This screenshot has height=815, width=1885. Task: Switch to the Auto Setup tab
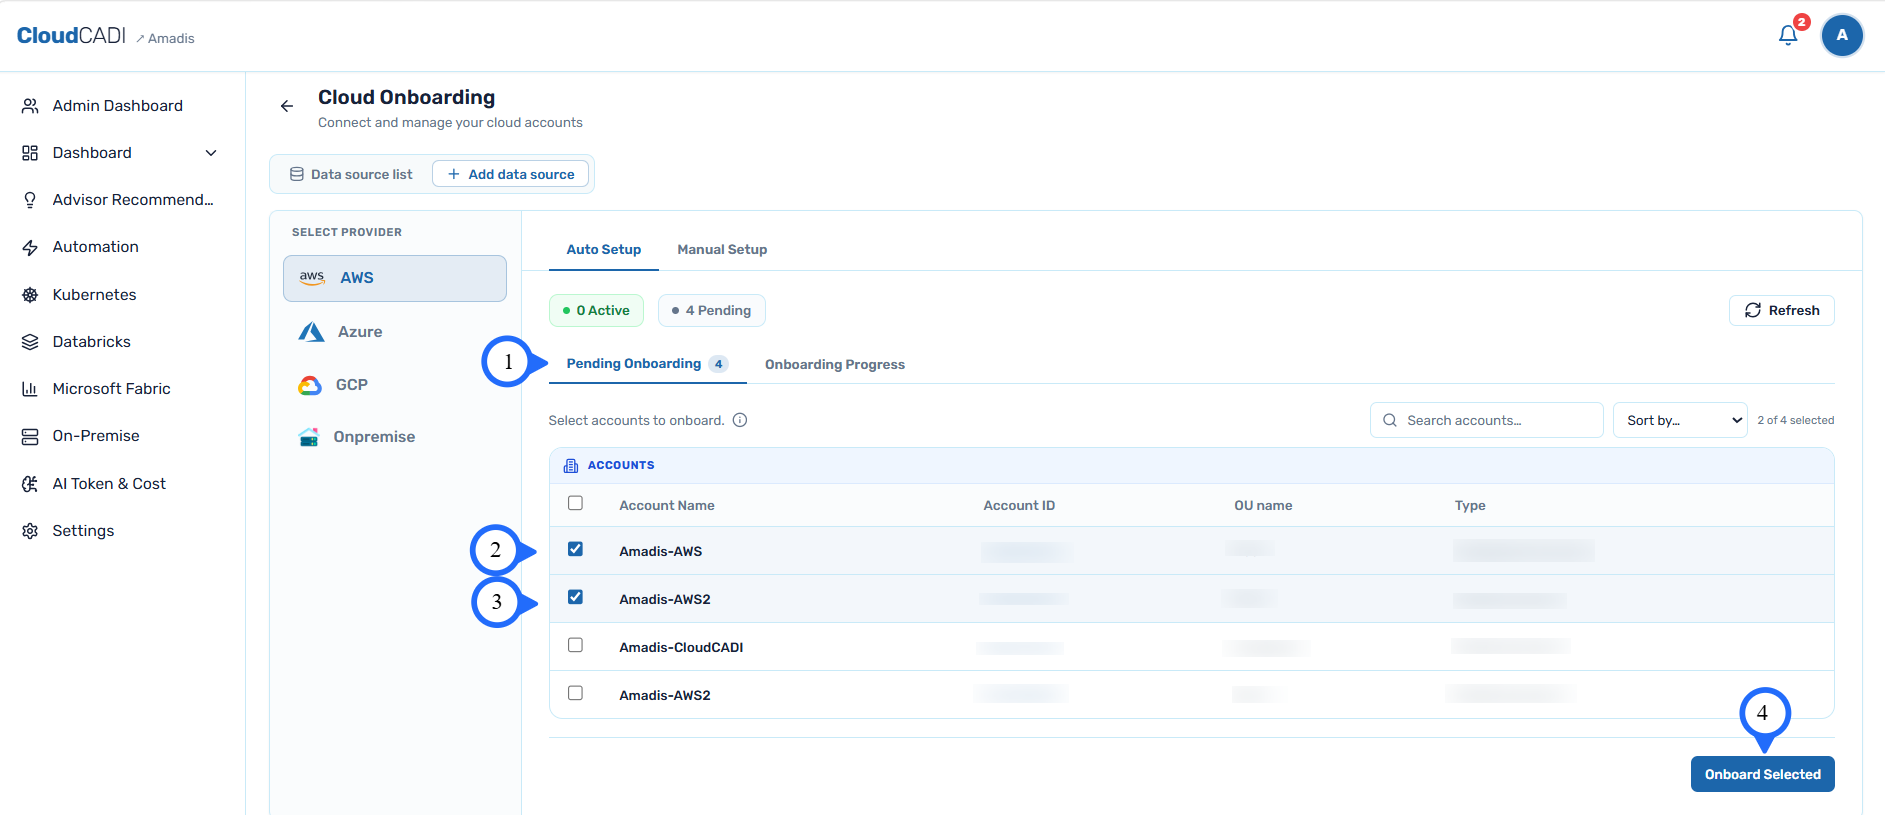(604, 250)
